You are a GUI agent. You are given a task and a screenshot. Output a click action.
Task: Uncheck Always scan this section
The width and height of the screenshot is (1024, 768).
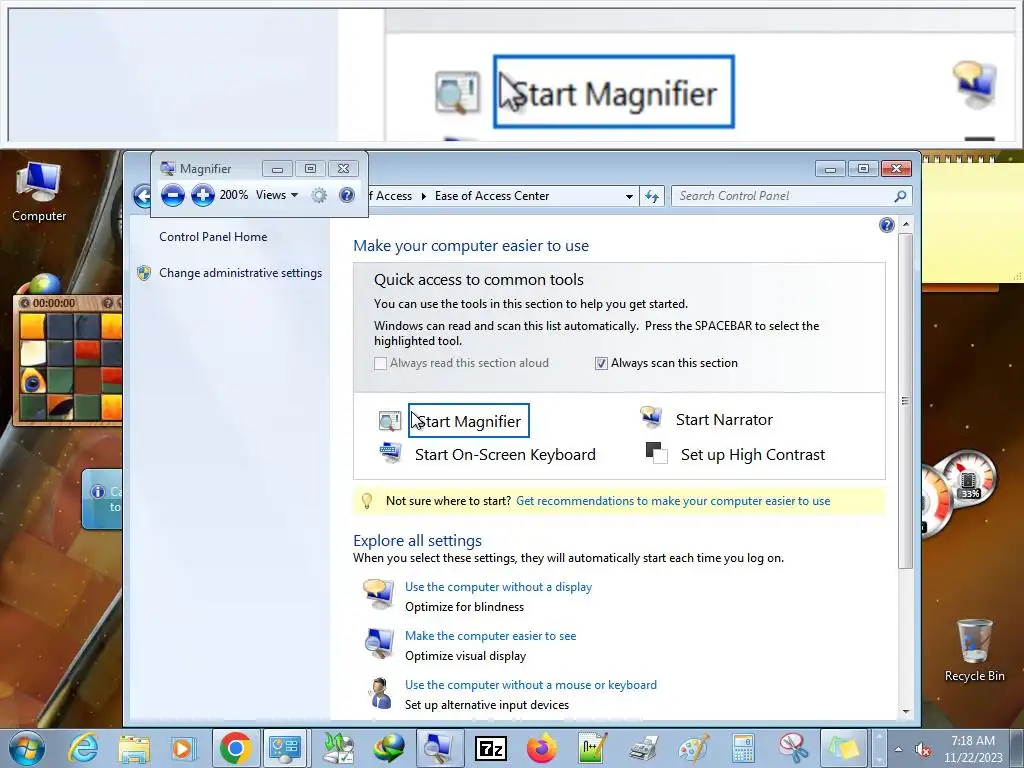coord(601,363)
